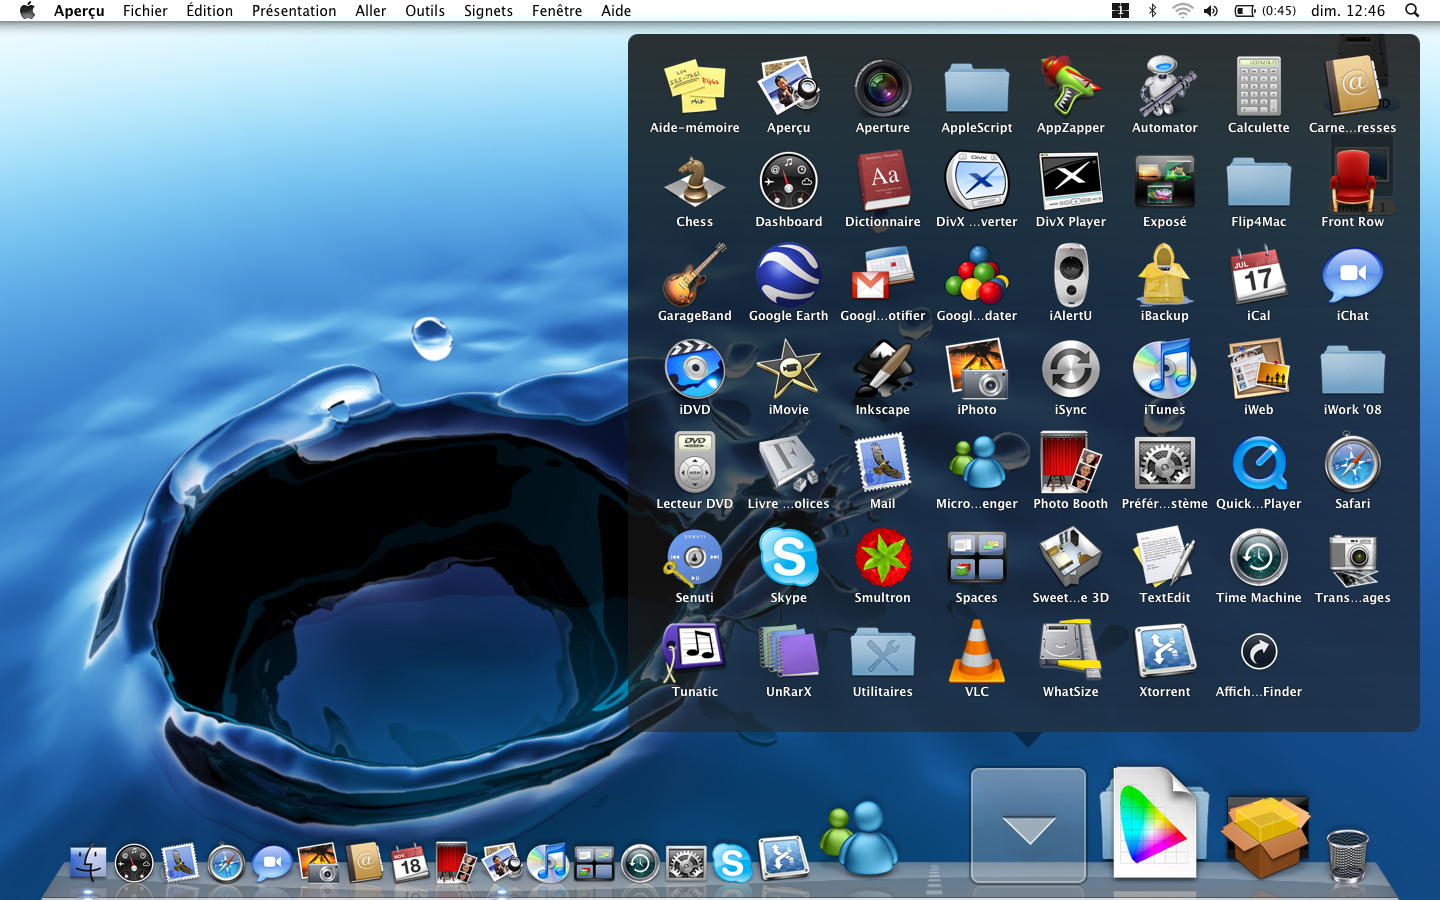
Task: Open the Fichier menu
Action: pyautogui.click(x=145, y=11)
